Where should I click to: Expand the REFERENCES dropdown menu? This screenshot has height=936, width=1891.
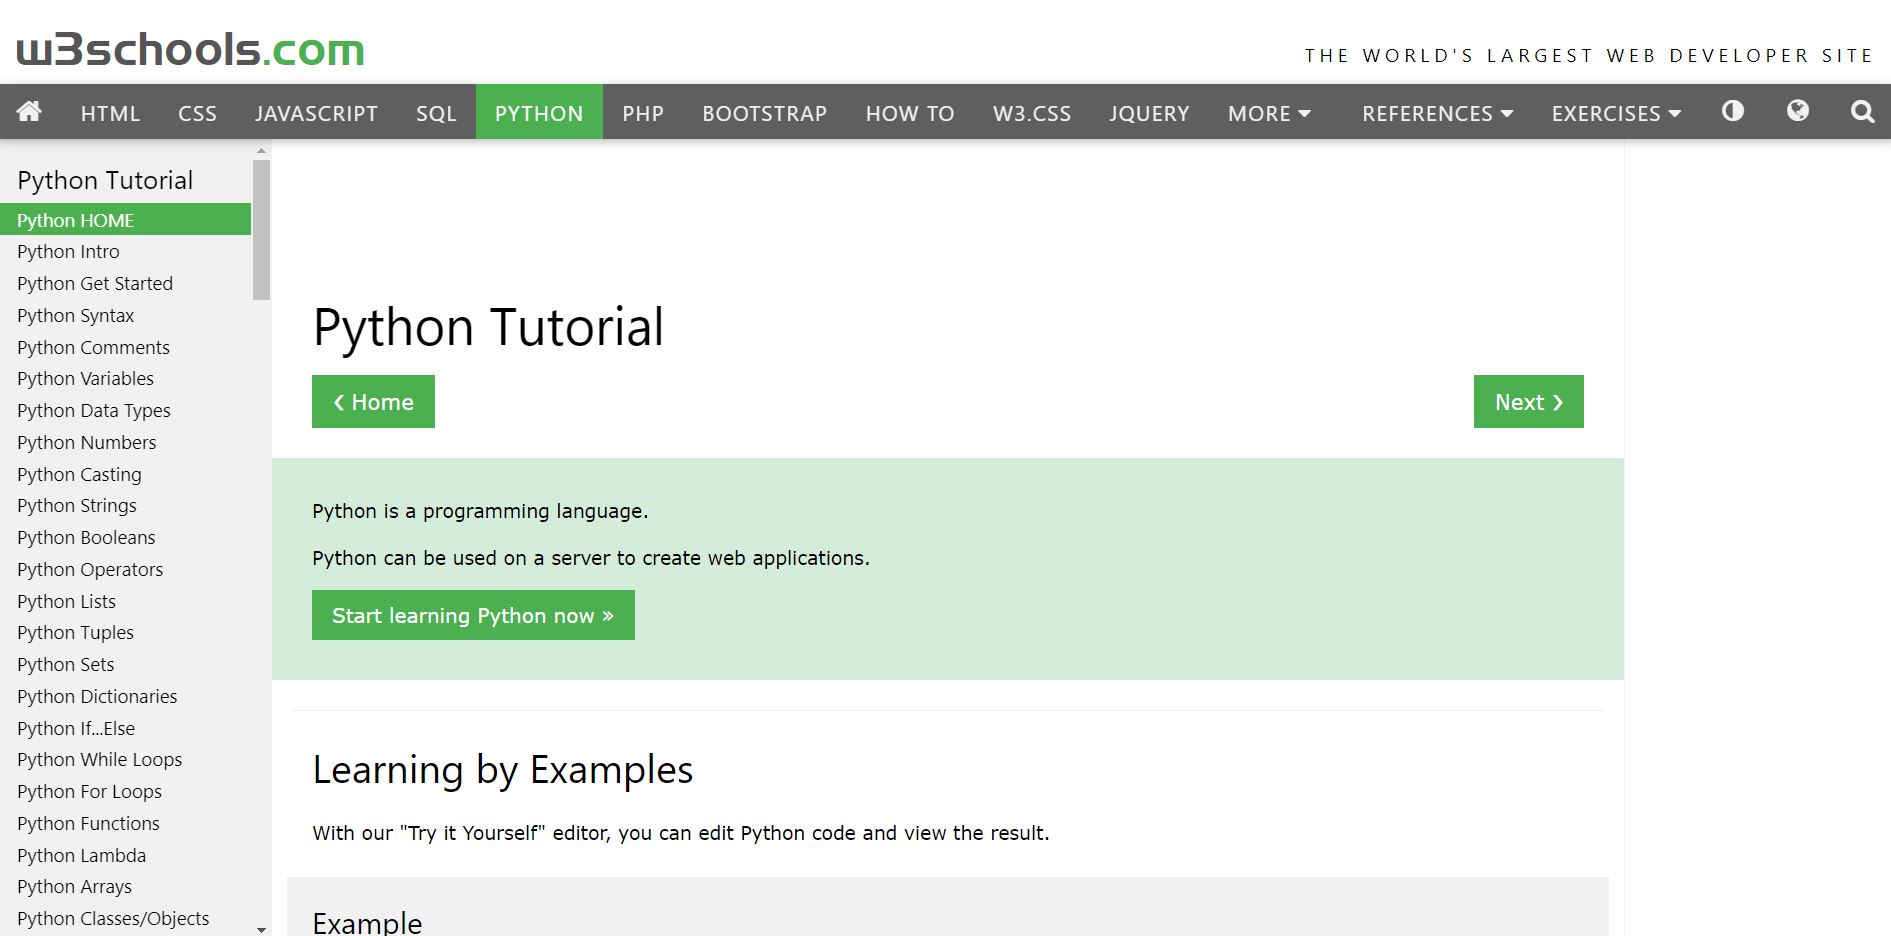(x=1437, y=113)
